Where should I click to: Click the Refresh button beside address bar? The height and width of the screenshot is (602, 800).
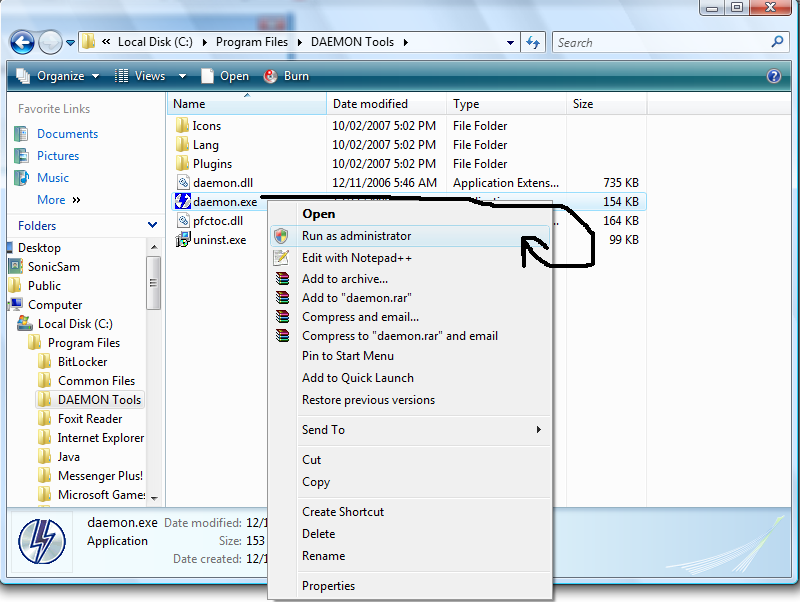click(x=533, y=42)
